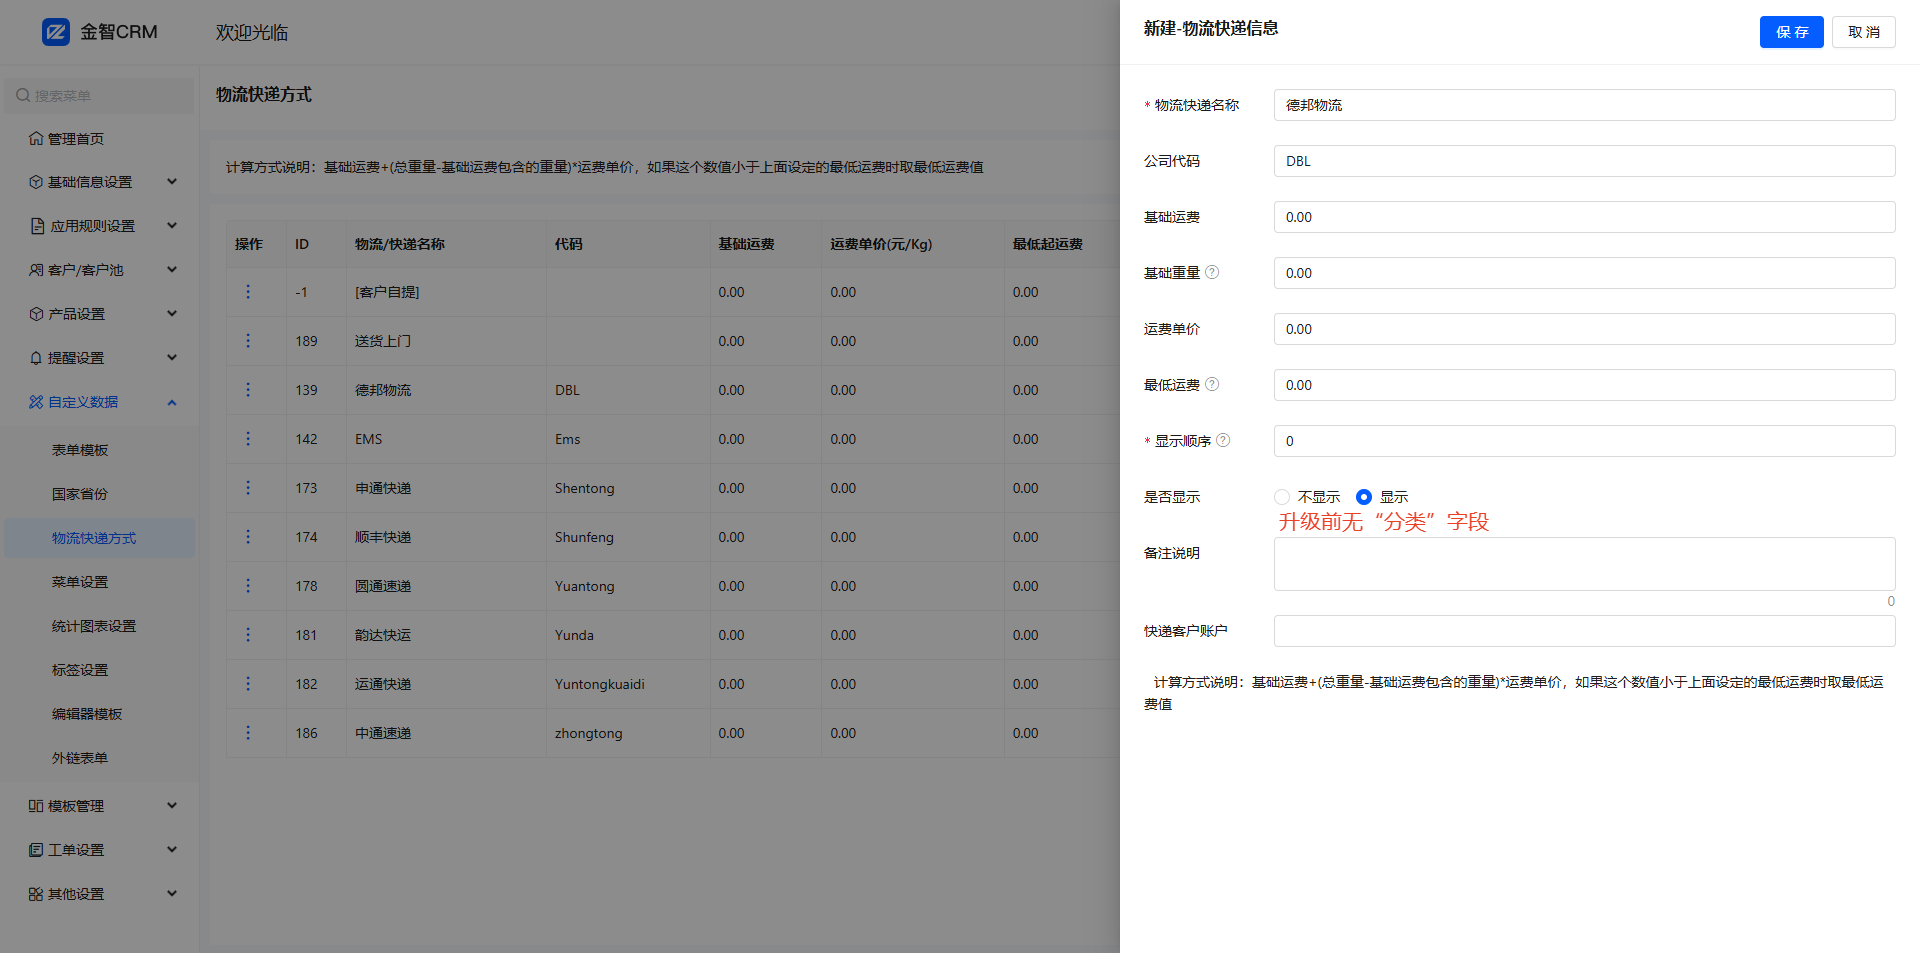Viewport: 1920px width, 953px height.
Task: Click the grid icon beside 其他设置
Action: (x=36, y=894)
